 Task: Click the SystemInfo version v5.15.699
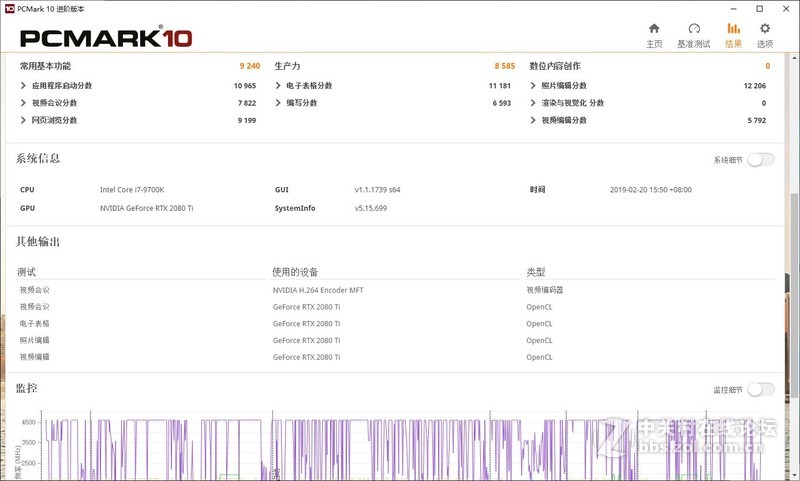(370, 208)
